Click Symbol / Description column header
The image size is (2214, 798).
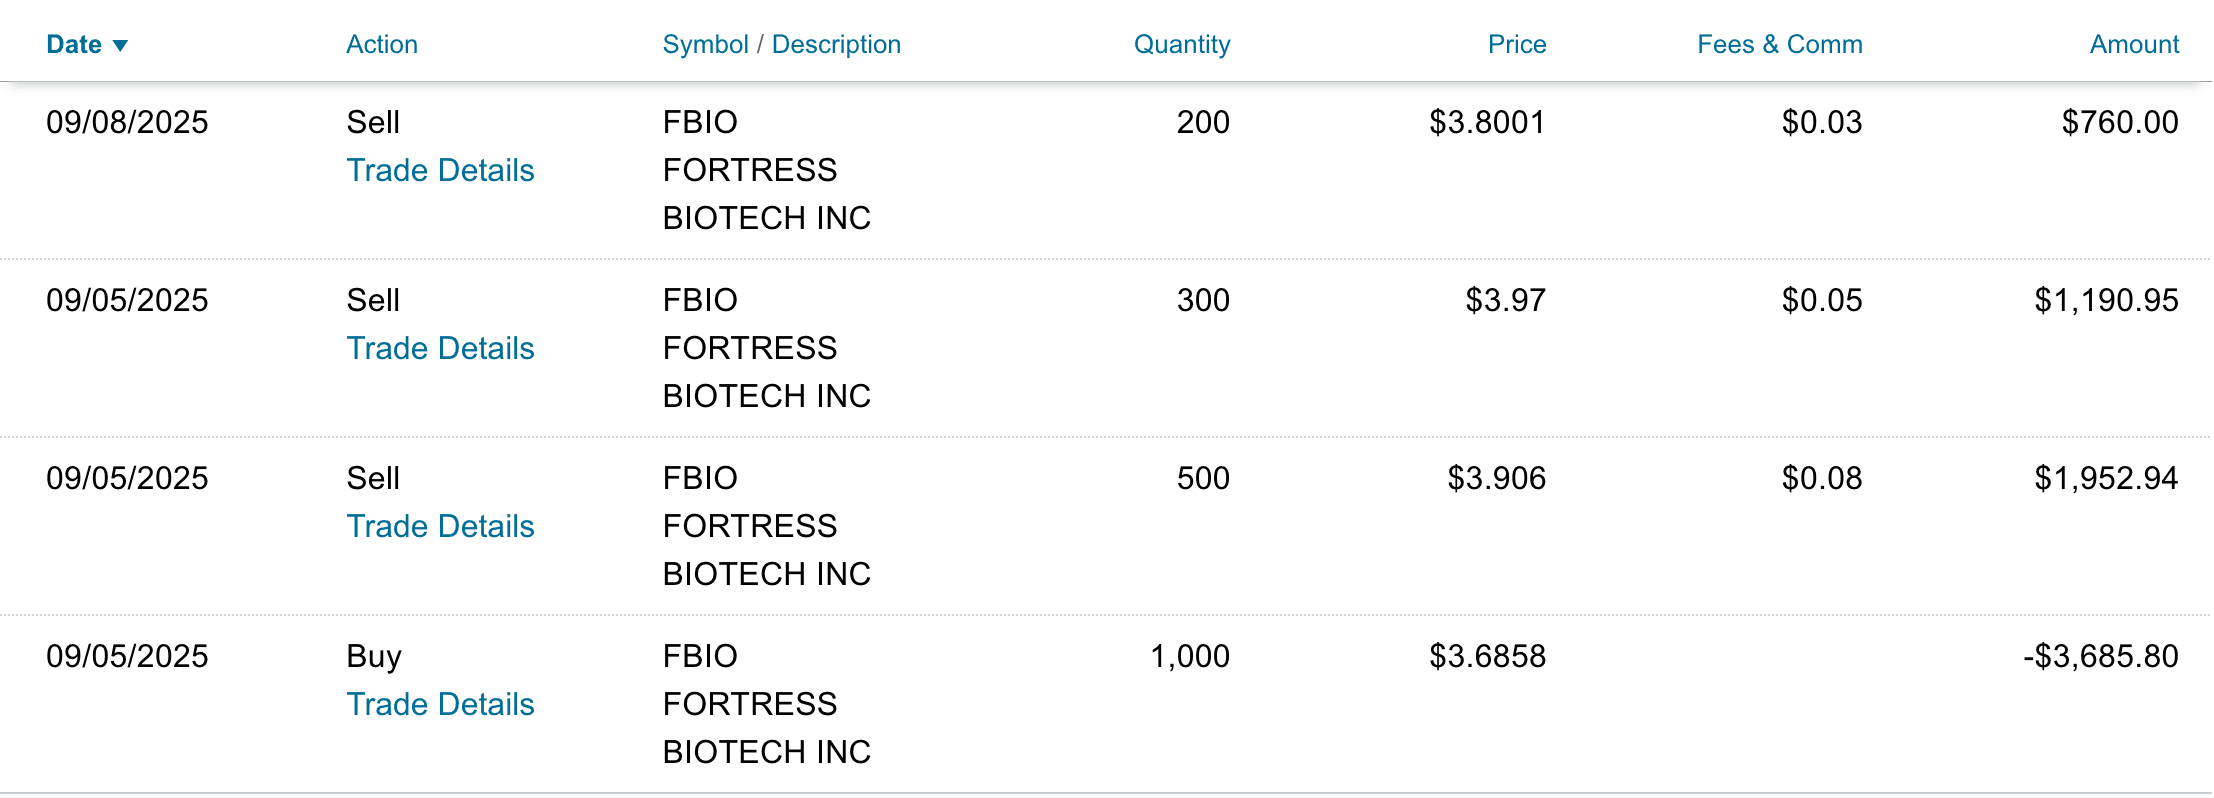[781, 45]
